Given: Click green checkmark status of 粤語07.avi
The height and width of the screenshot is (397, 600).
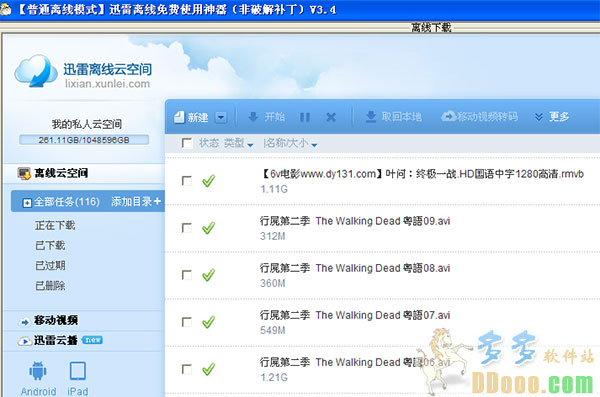Looking at the screenshot, I should point(209,322).
